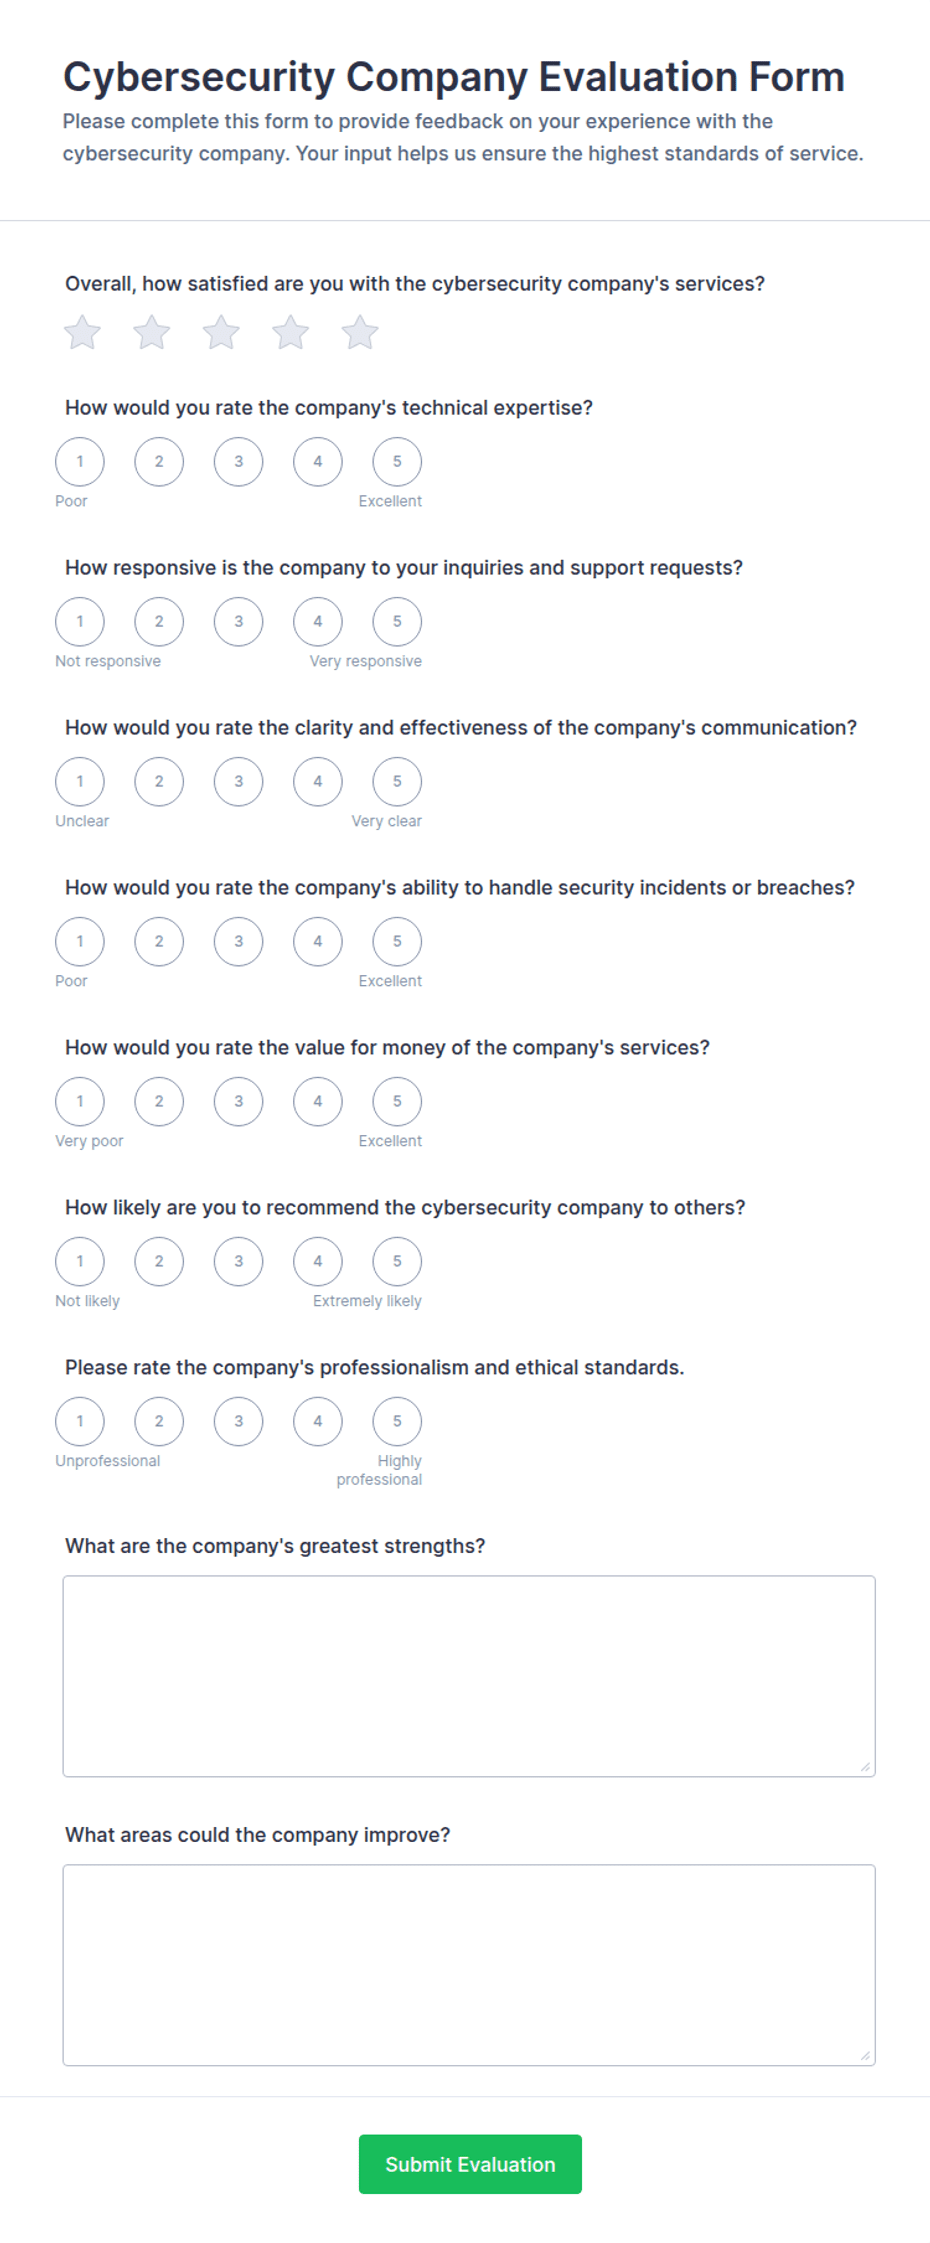
Task: Choose 2 for responsiveness to inquiries
Action: [159, 622]
